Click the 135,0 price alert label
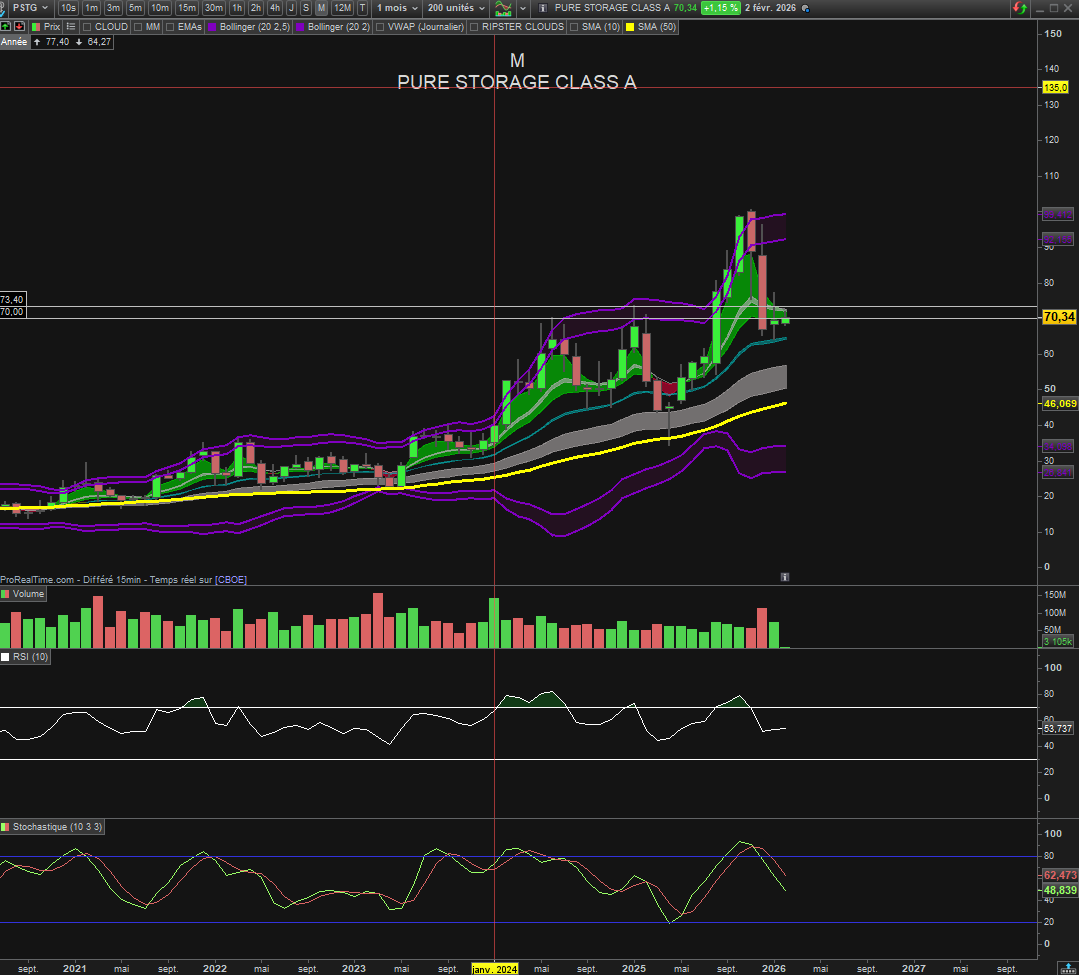 tap(1055, 87)
